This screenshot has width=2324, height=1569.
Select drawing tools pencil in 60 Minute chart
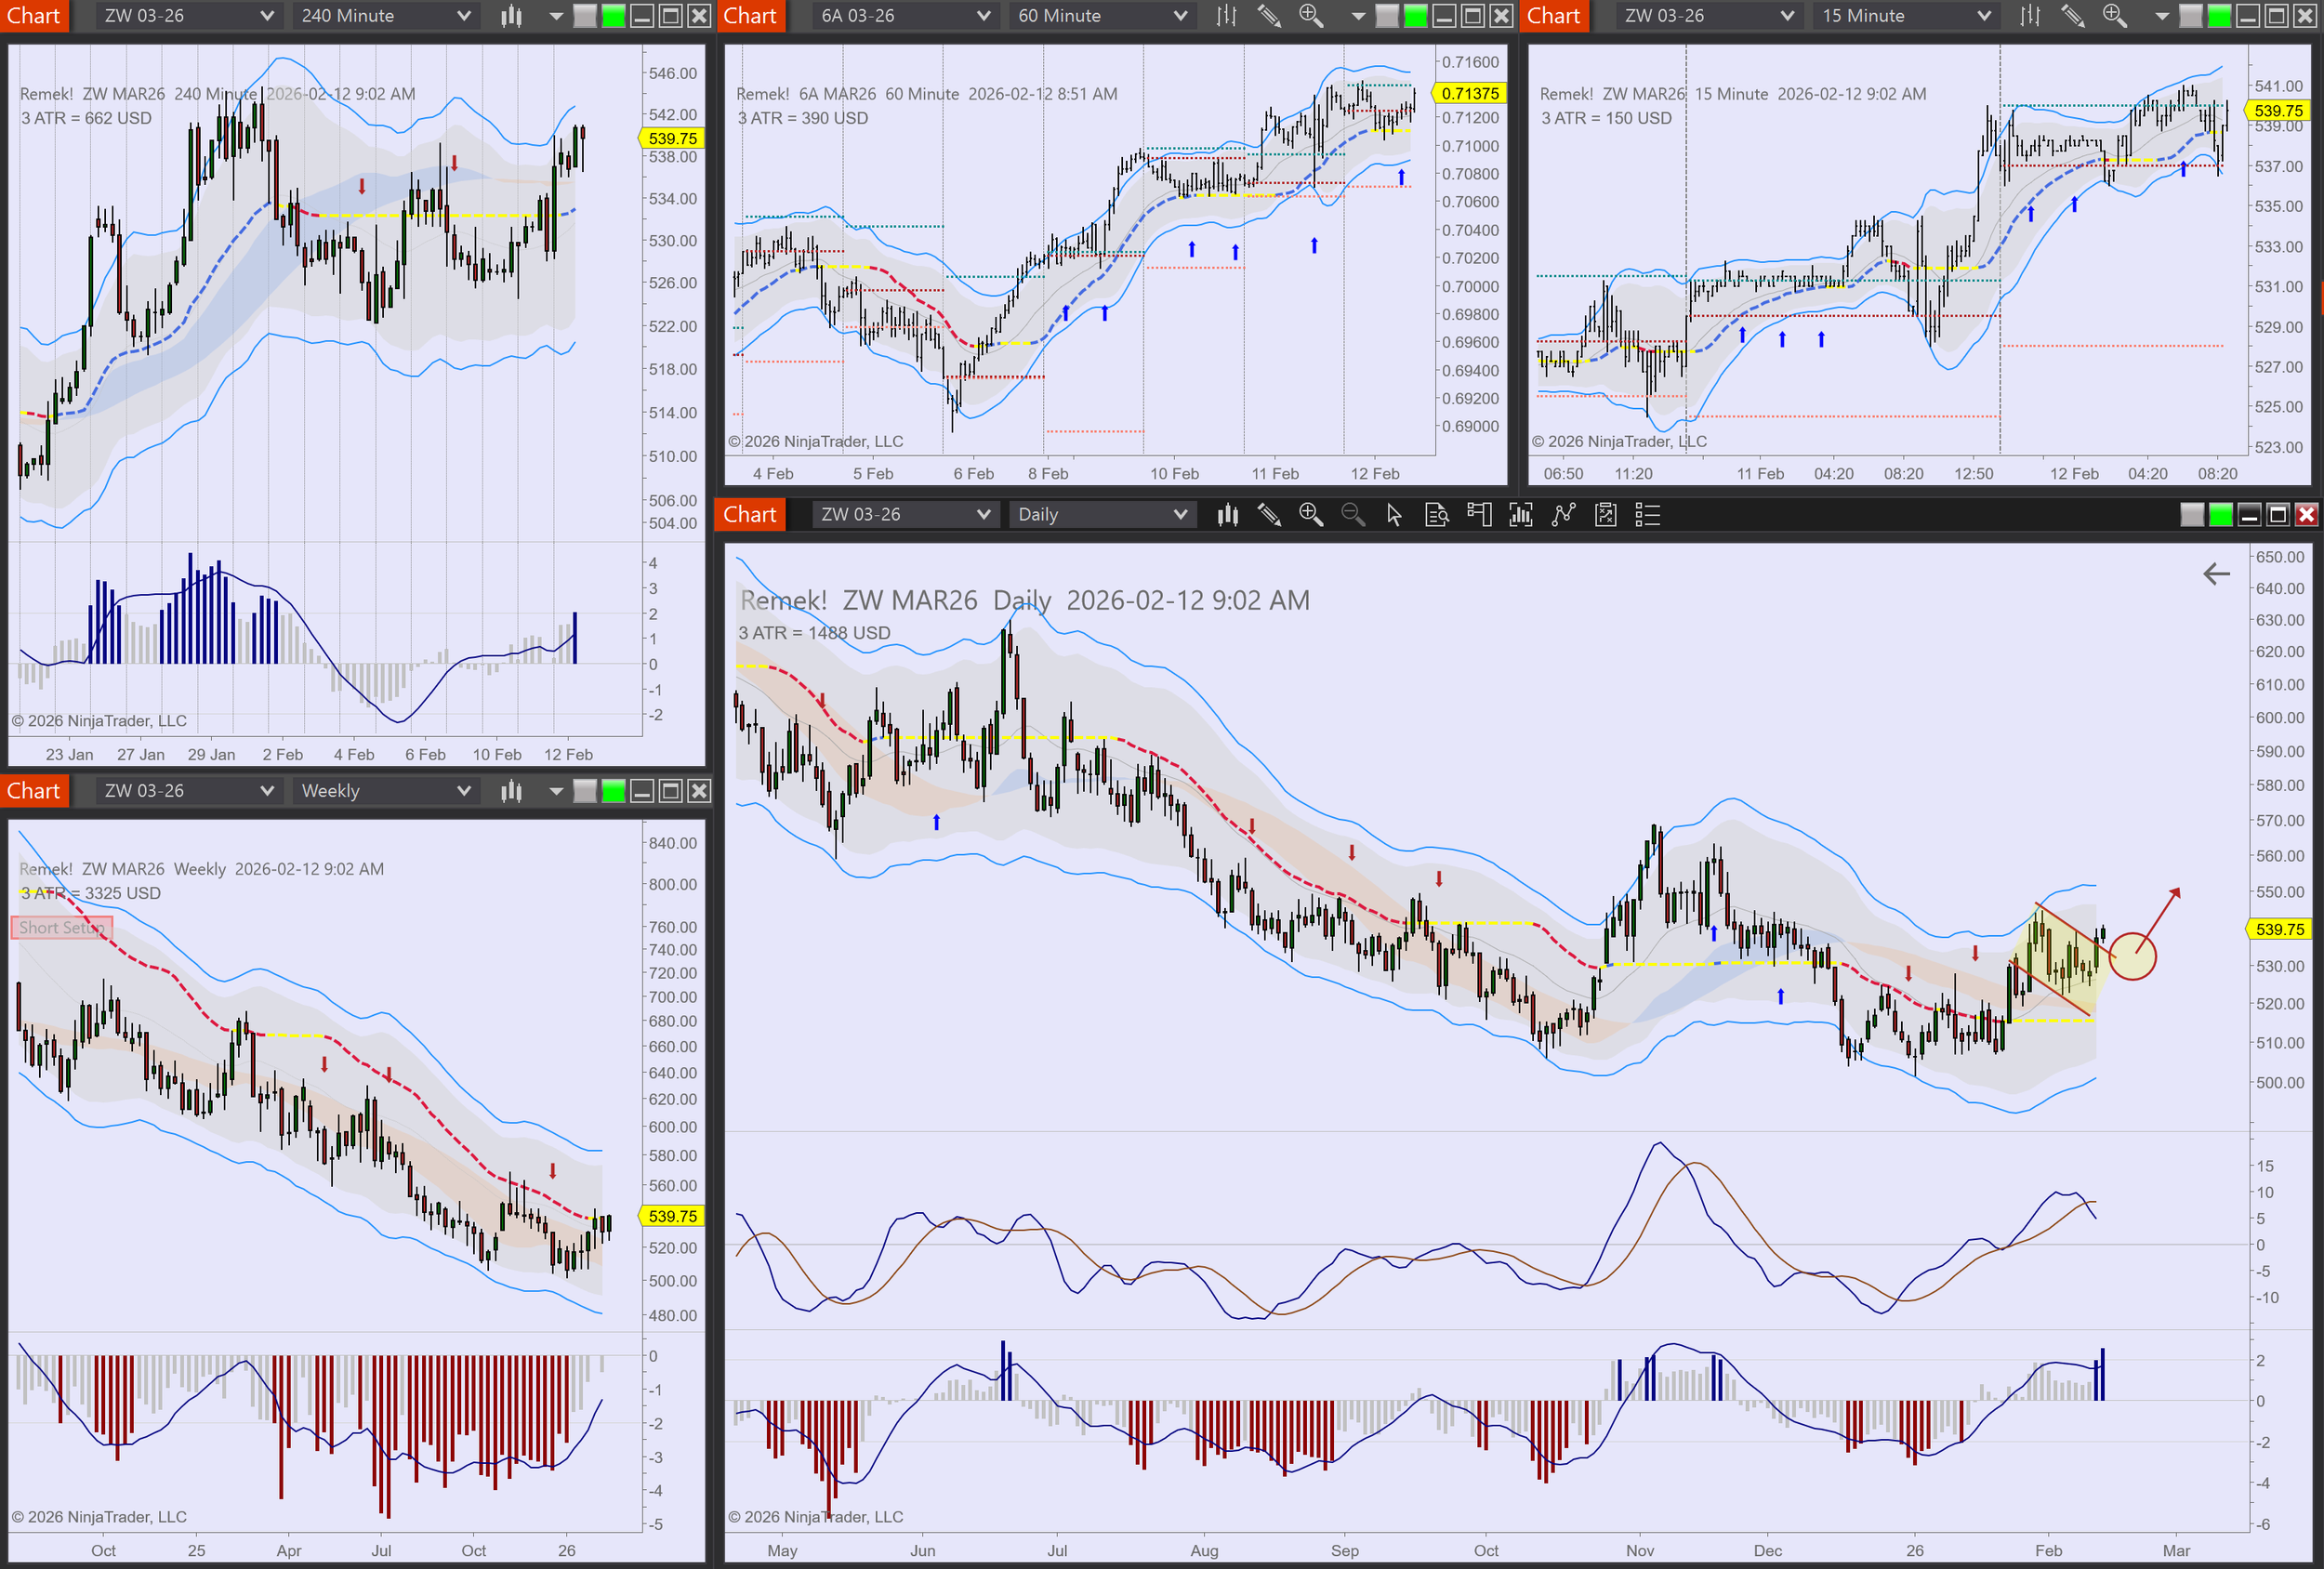click(x=1268, y=16)
